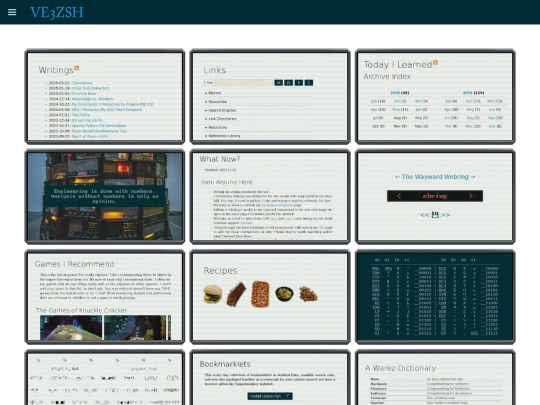Select the burger recipe image

point(213,294)
